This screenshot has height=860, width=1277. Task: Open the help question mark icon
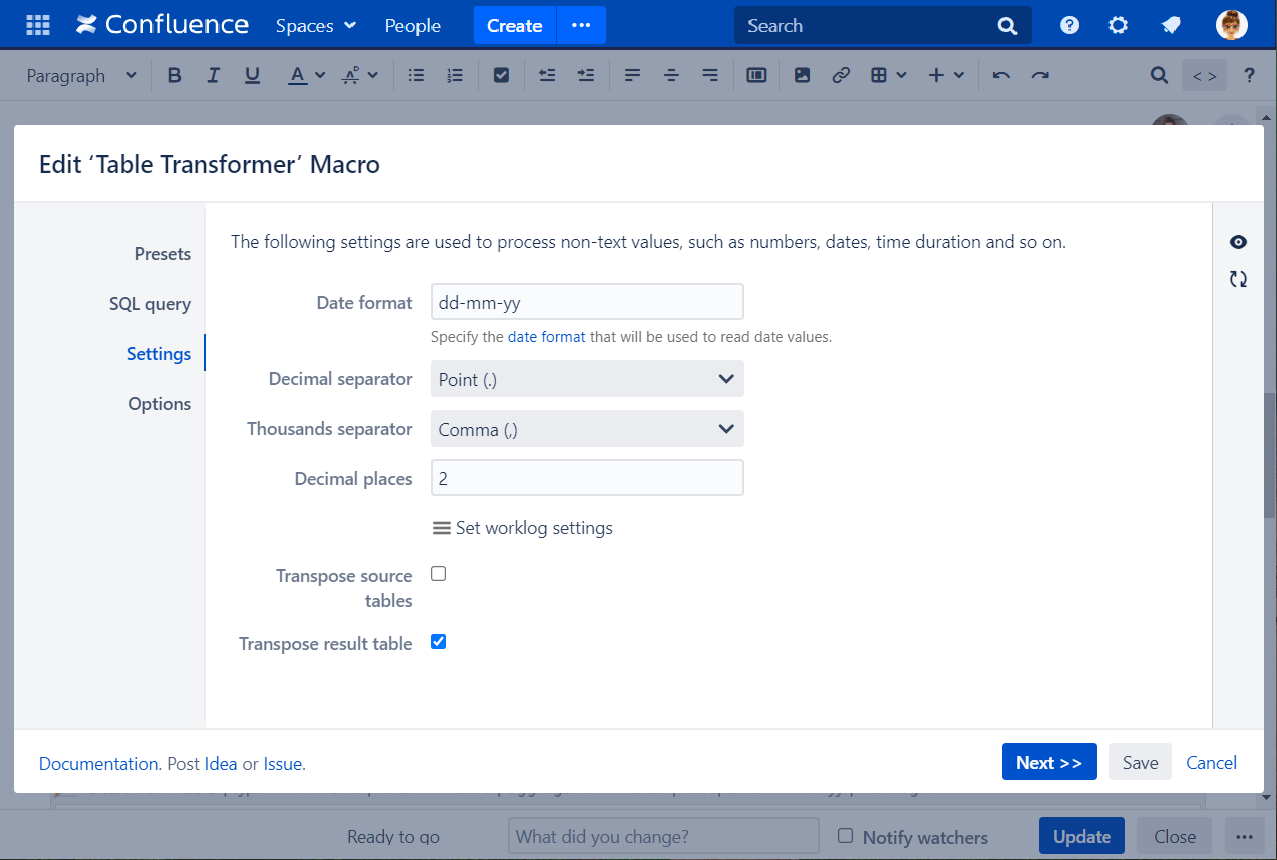[1069, 25]
